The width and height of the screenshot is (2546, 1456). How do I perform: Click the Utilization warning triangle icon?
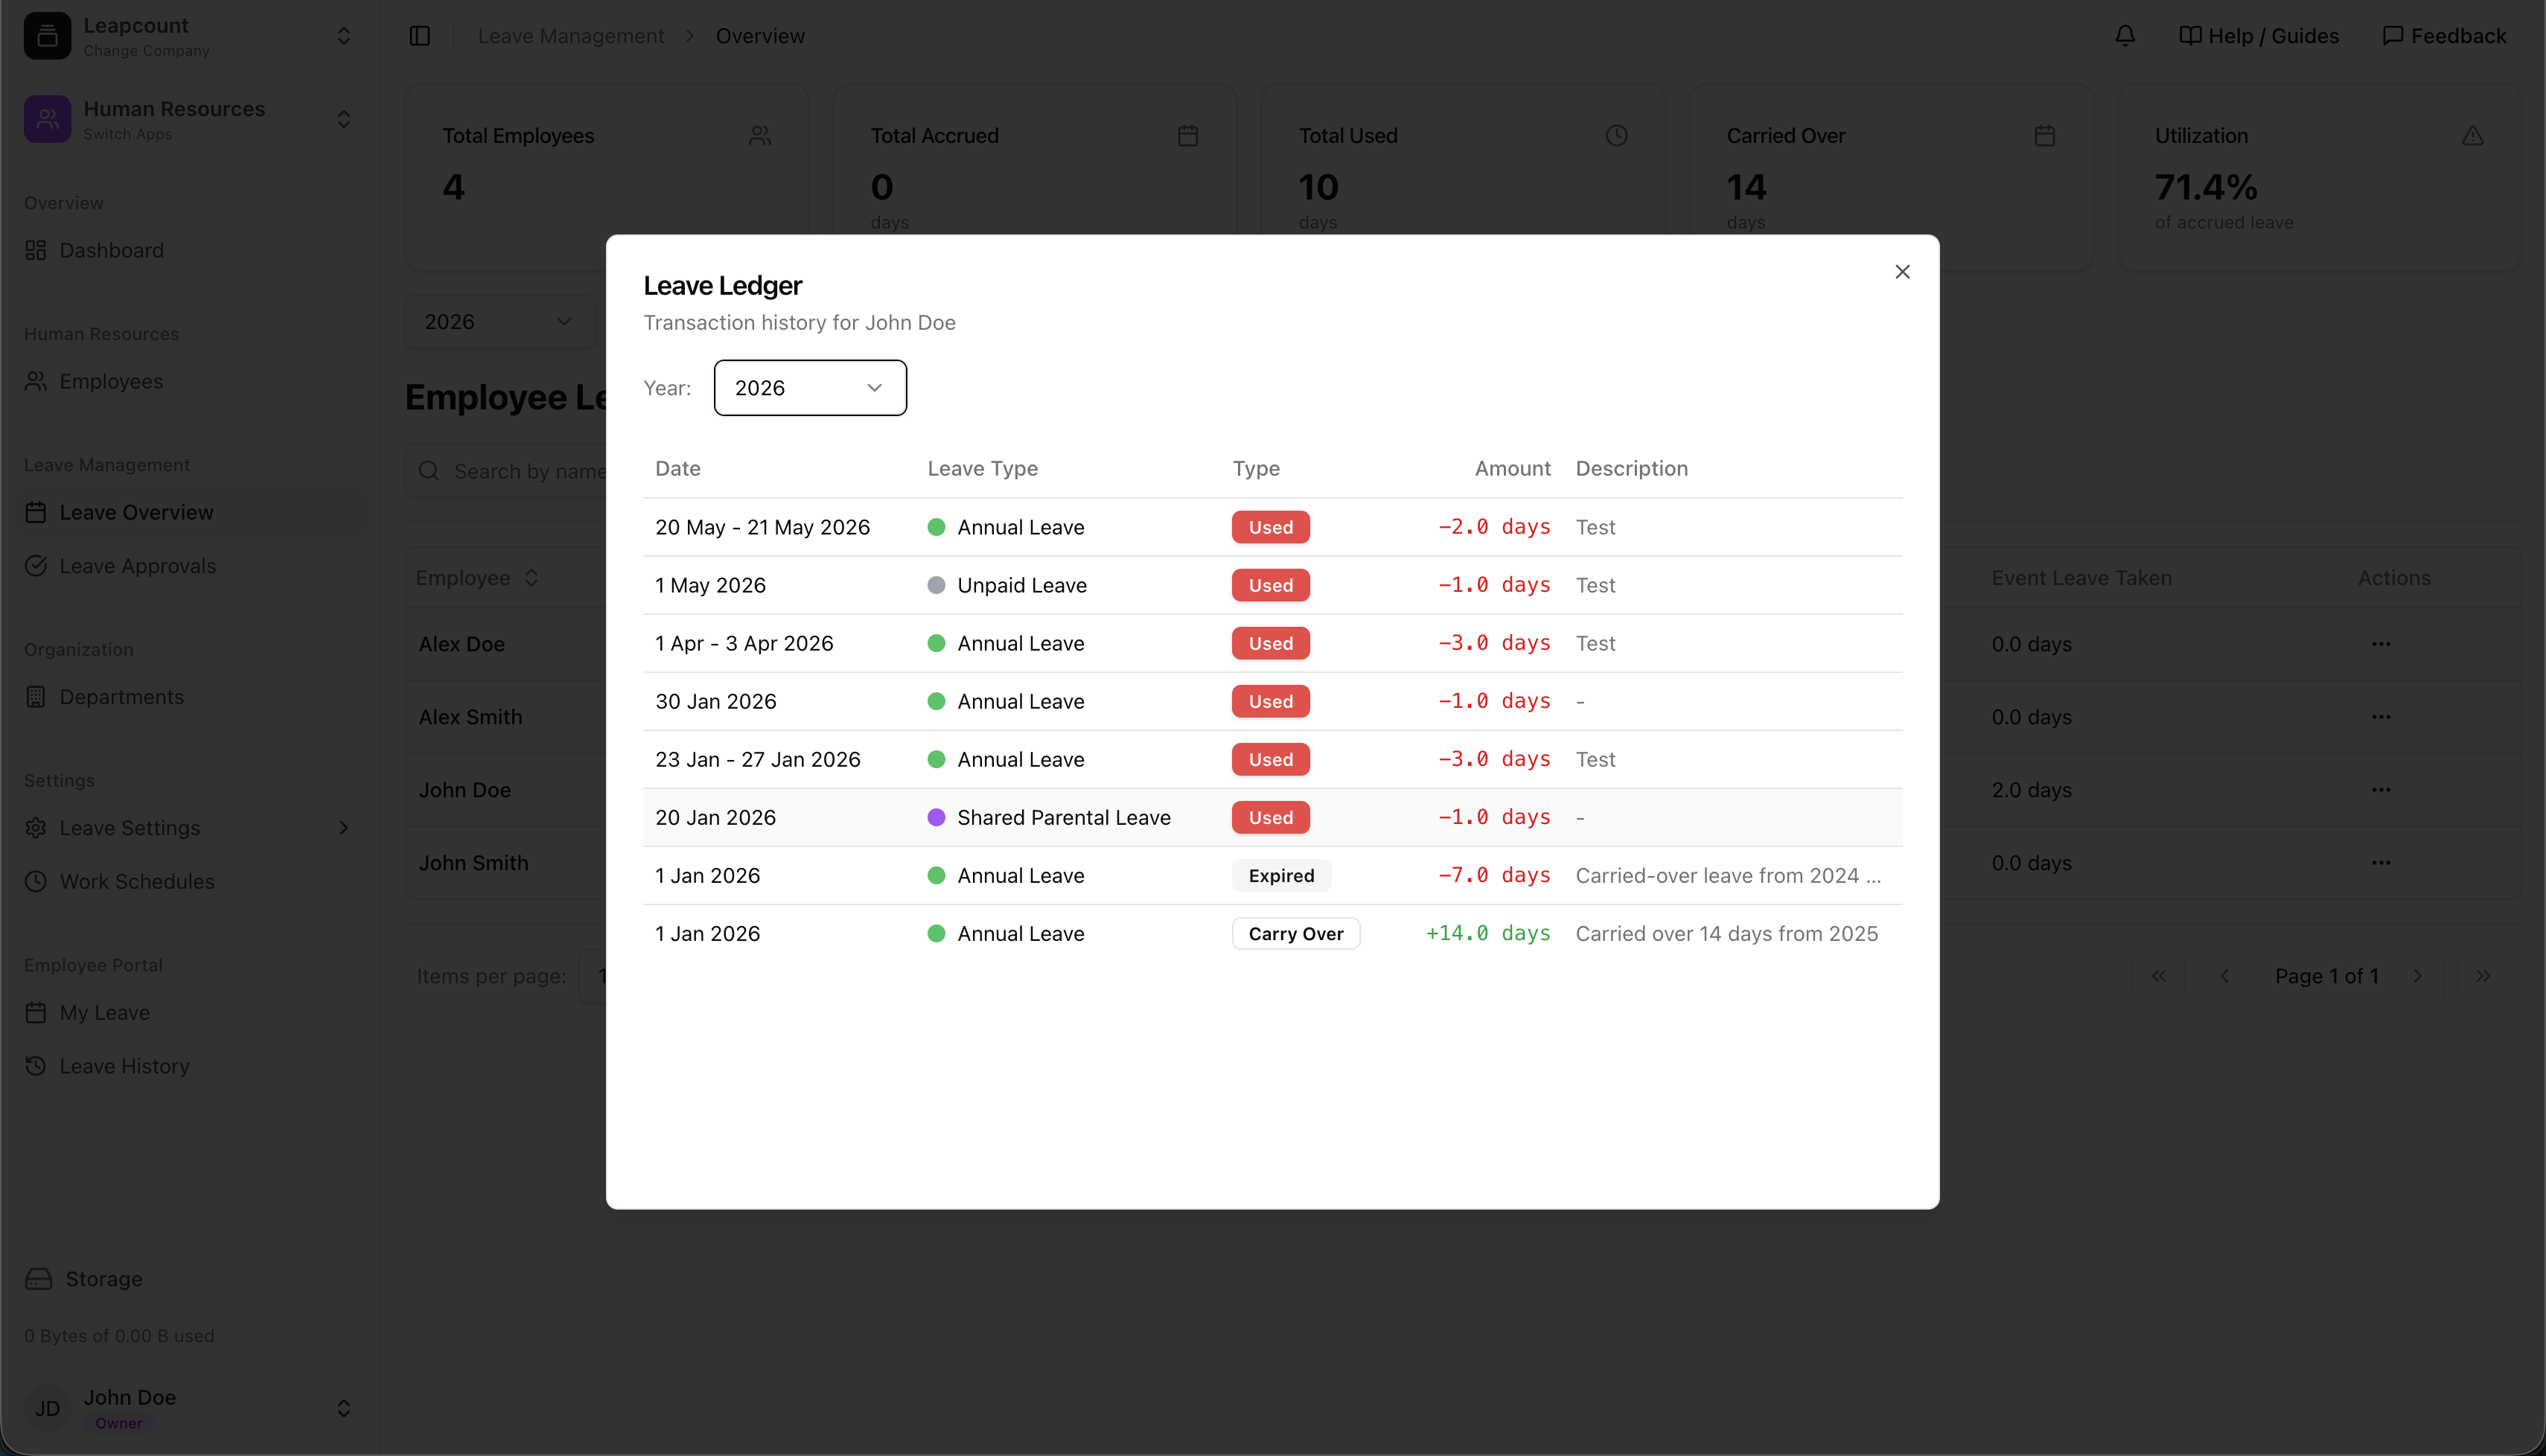[2472, 135]
